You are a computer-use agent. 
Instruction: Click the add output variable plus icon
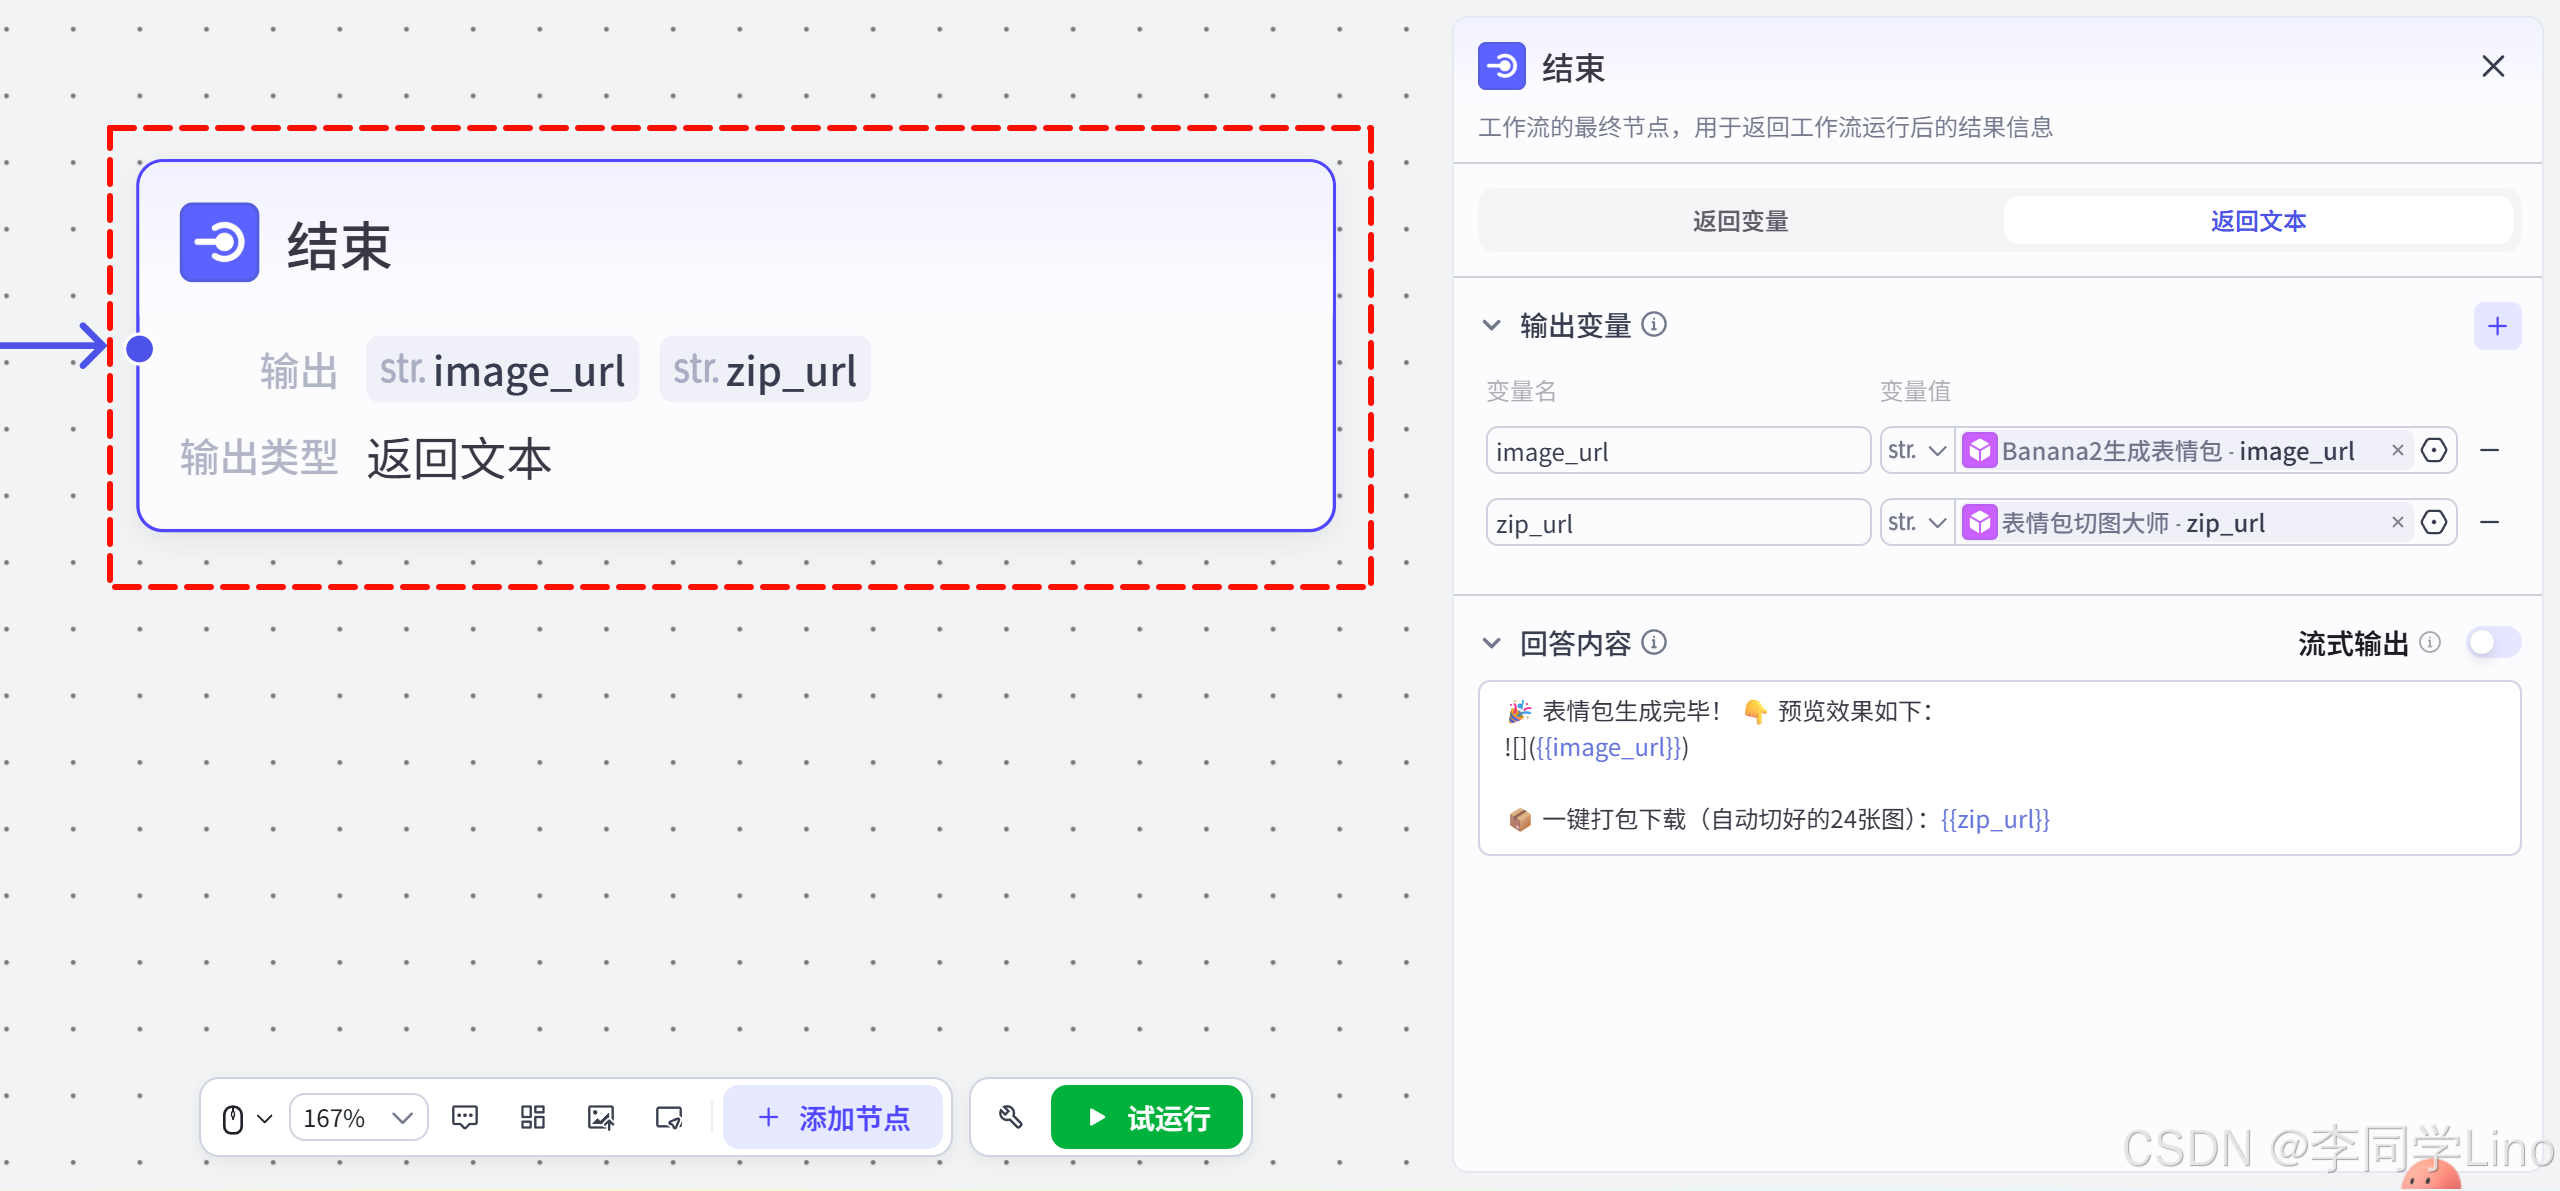pos(2497,326)
